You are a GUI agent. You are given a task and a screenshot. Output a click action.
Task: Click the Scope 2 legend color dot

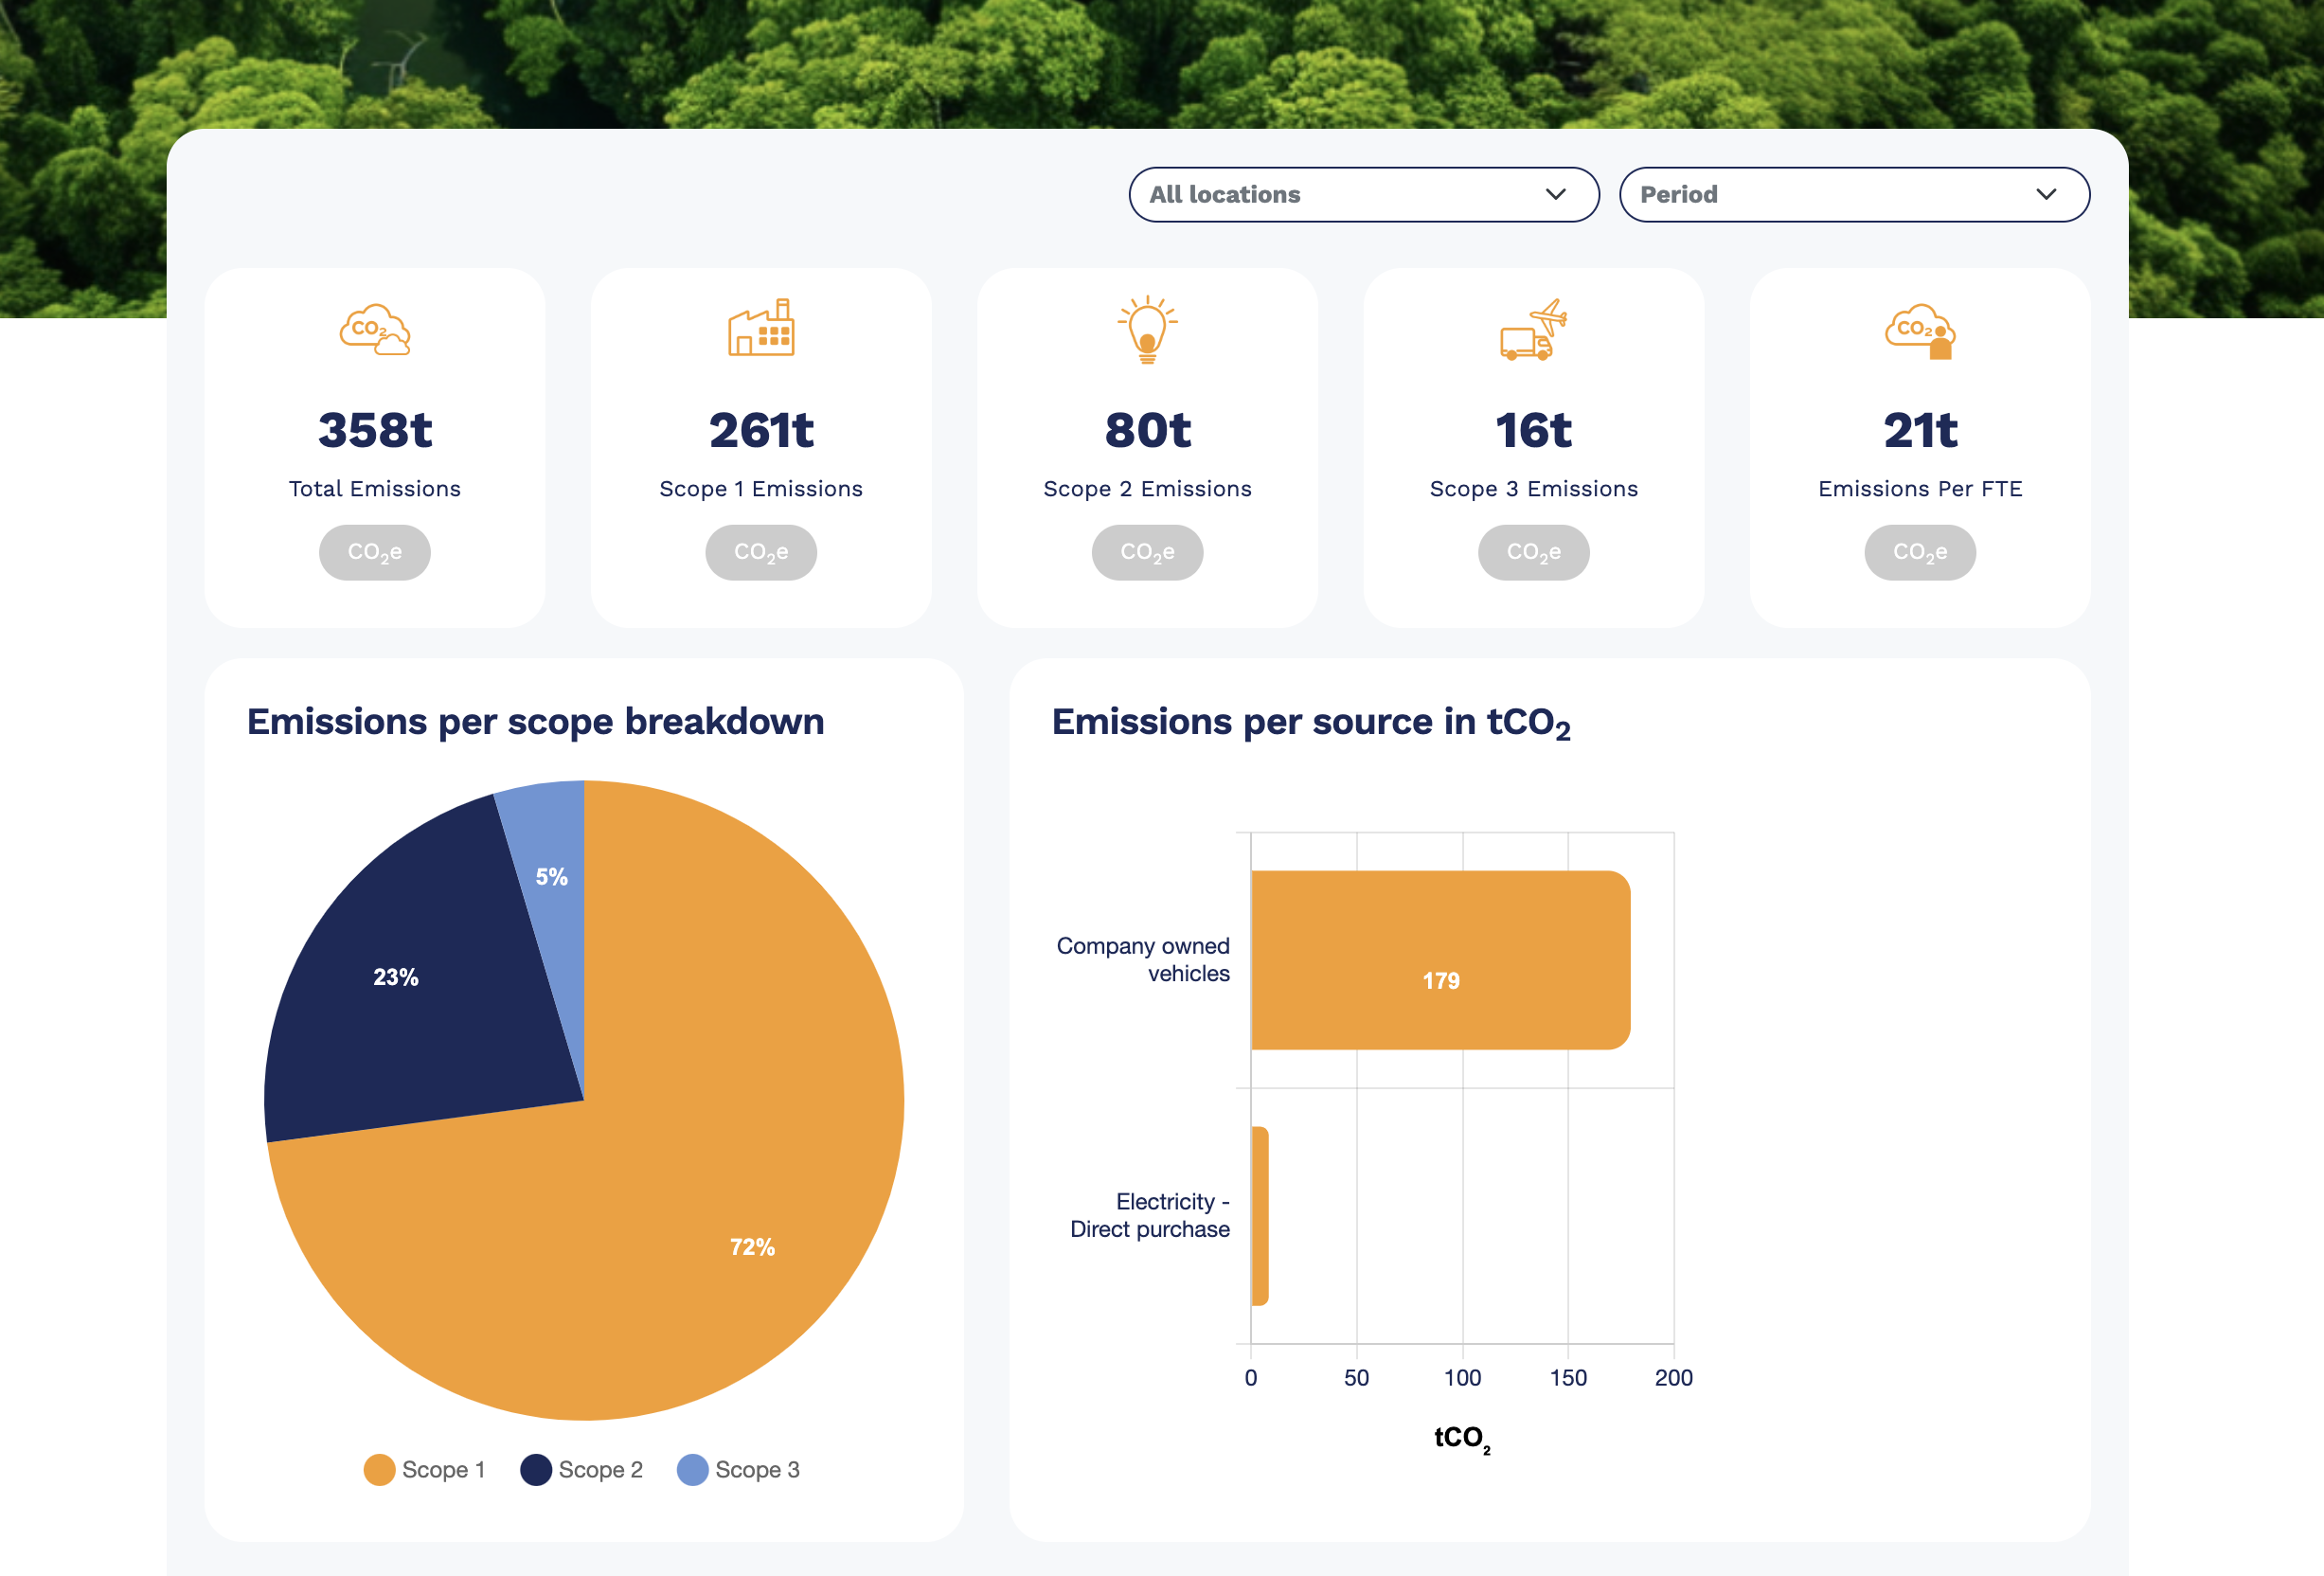tap(537, 1469)
